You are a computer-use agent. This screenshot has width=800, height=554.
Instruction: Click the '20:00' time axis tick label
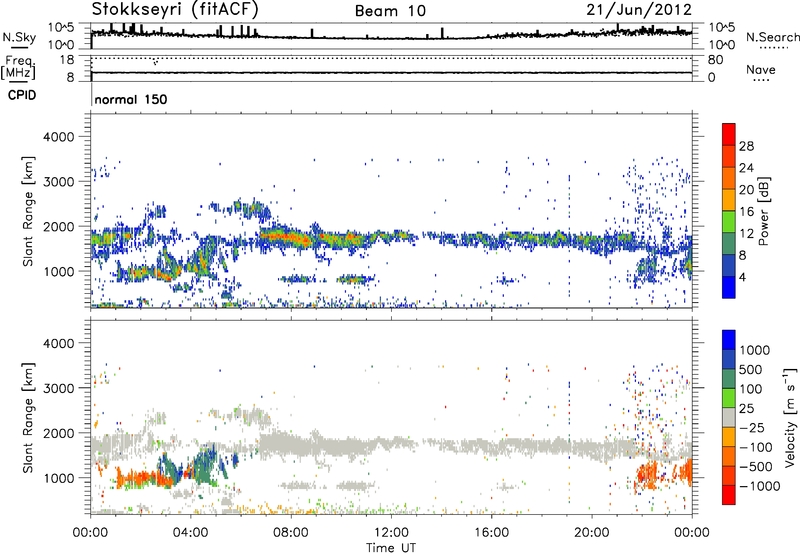592,533
